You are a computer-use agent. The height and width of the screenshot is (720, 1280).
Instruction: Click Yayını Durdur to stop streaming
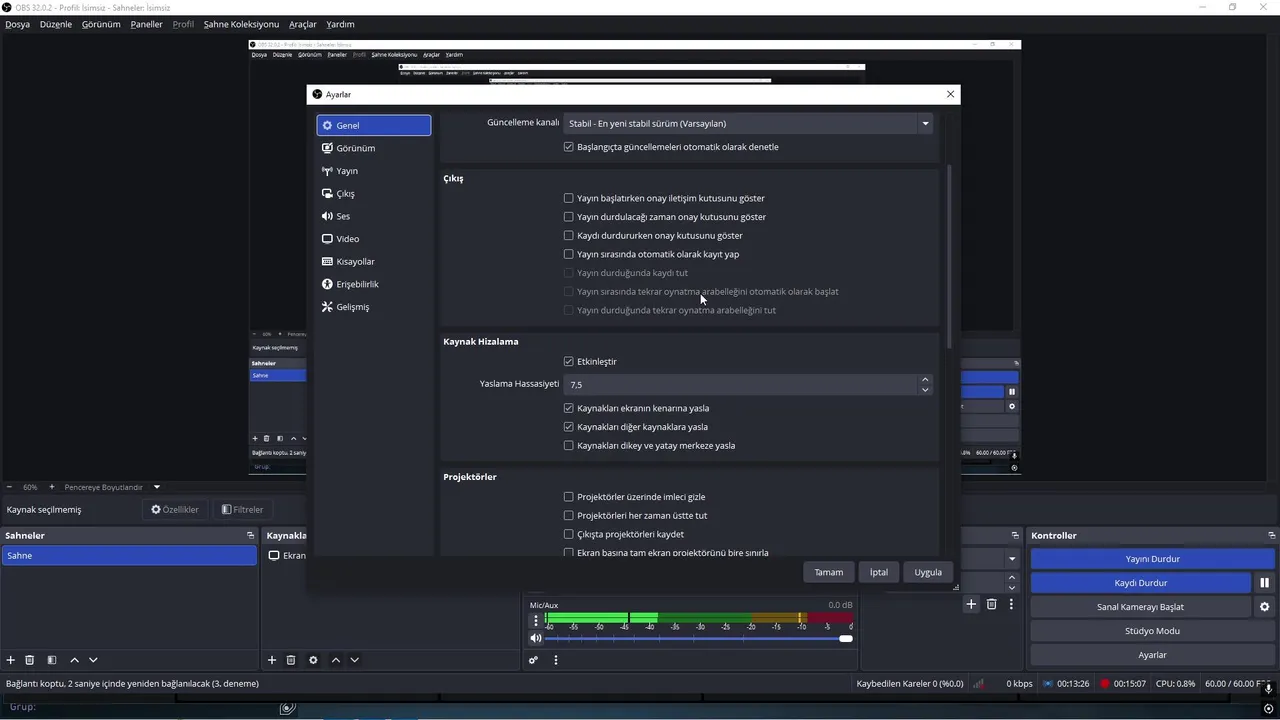1152,559
